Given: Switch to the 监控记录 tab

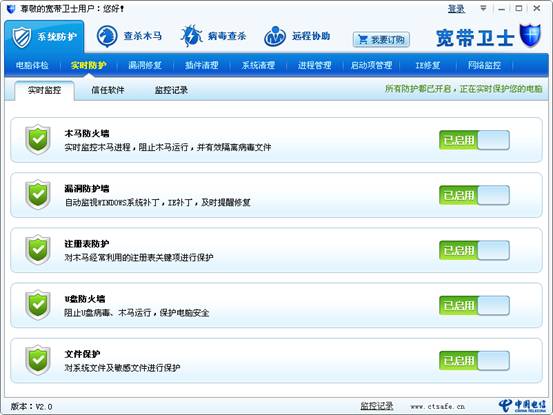Looking at the screenshot, I should coord(171,90).
